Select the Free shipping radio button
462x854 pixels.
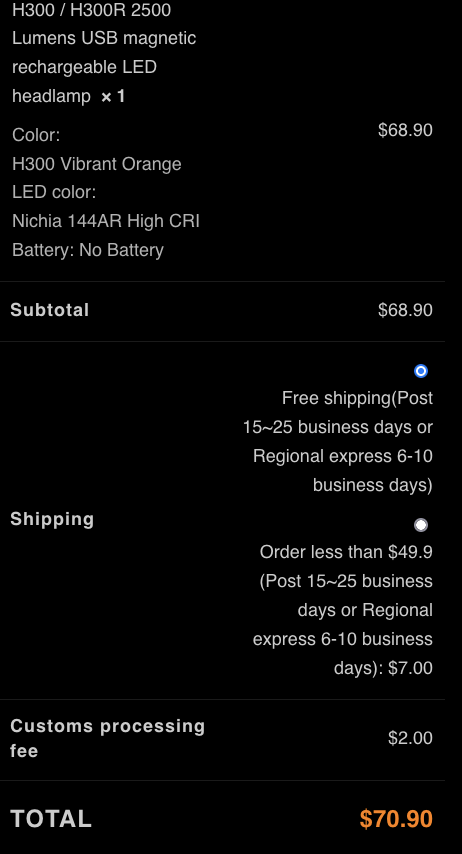tap(421, 371)
